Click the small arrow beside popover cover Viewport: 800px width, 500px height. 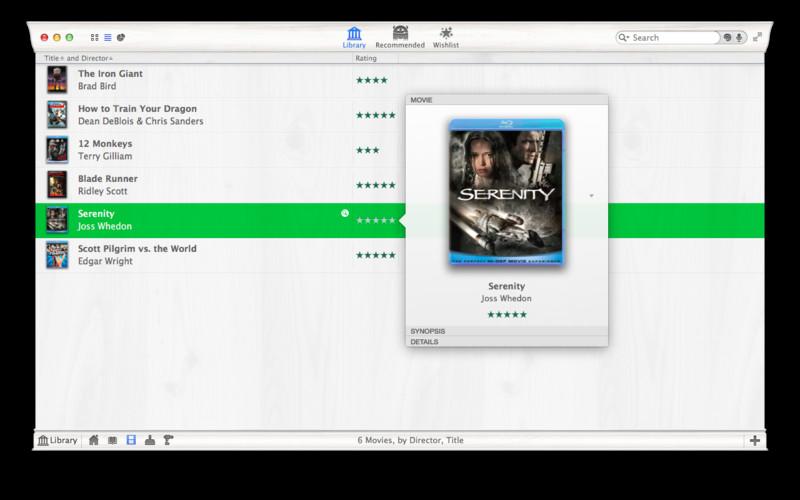(591, 195)
